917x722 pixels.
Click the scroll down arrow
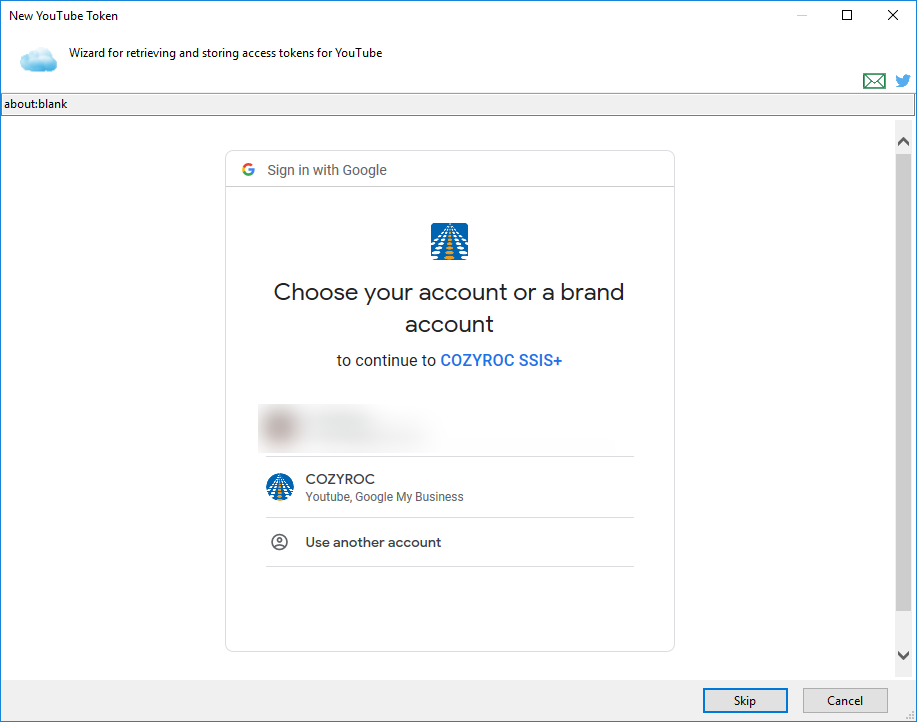point(903,655)
